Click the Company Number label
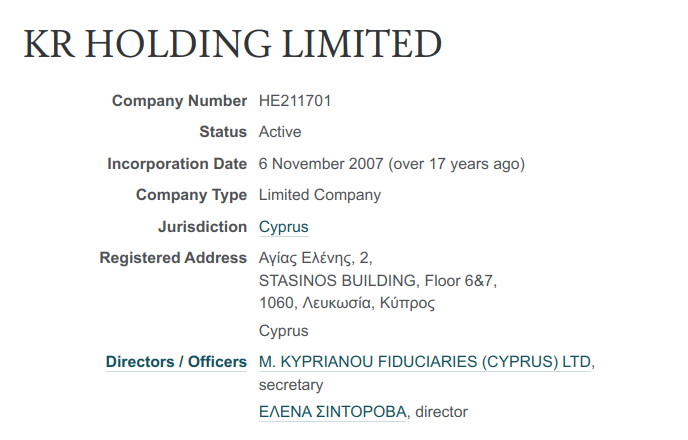The width and height of the screenshot is (688, 440). 179,101
